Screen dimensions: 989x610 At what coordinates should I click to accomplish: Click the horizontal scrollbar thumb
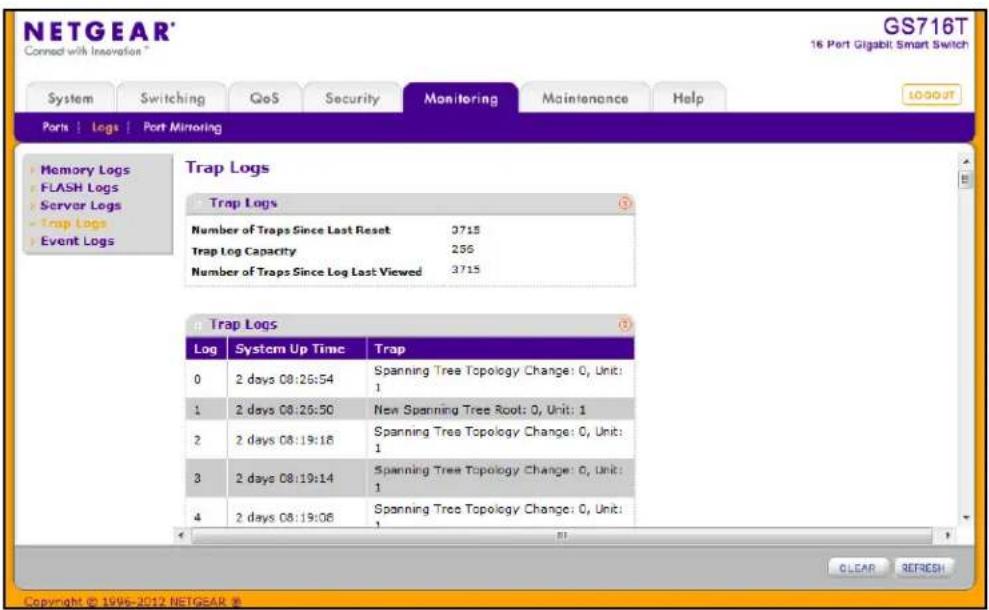(x=561, y=536)
